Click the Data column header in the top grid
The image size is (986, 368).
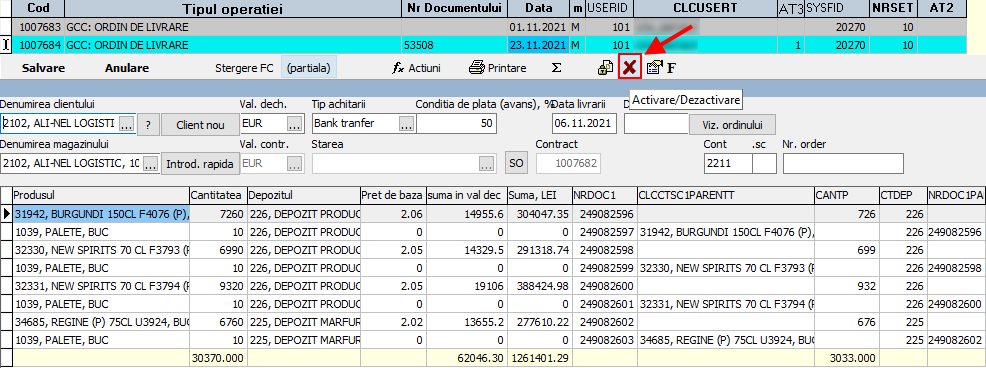(x=538, y=9)
